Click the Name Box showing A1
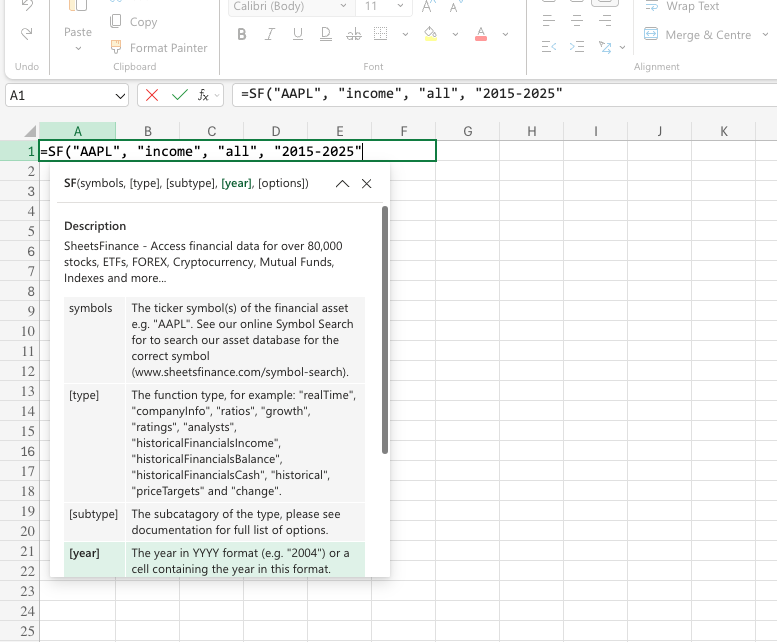The image size is (777, 642). pyautogui.click(x=59, y=95)
